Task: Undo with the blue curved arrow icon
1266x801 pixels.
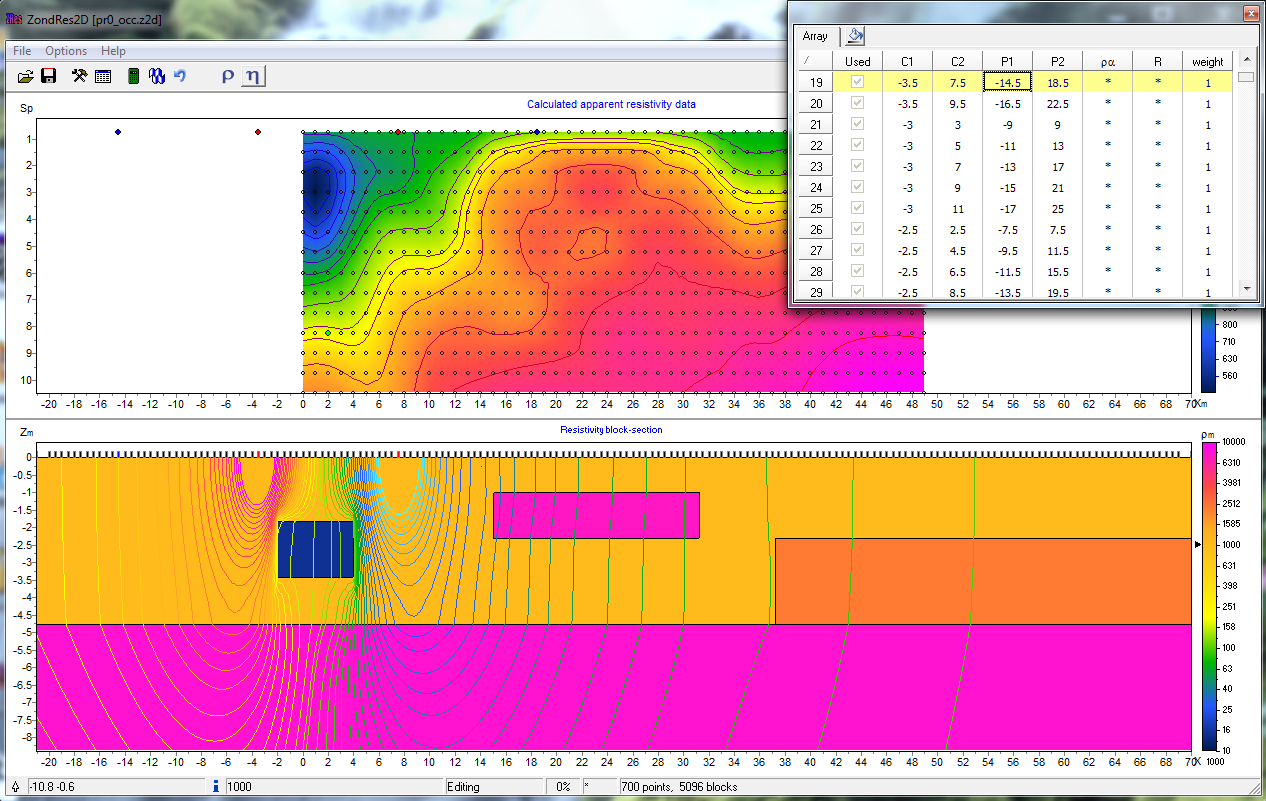Action: pos(180,76)
